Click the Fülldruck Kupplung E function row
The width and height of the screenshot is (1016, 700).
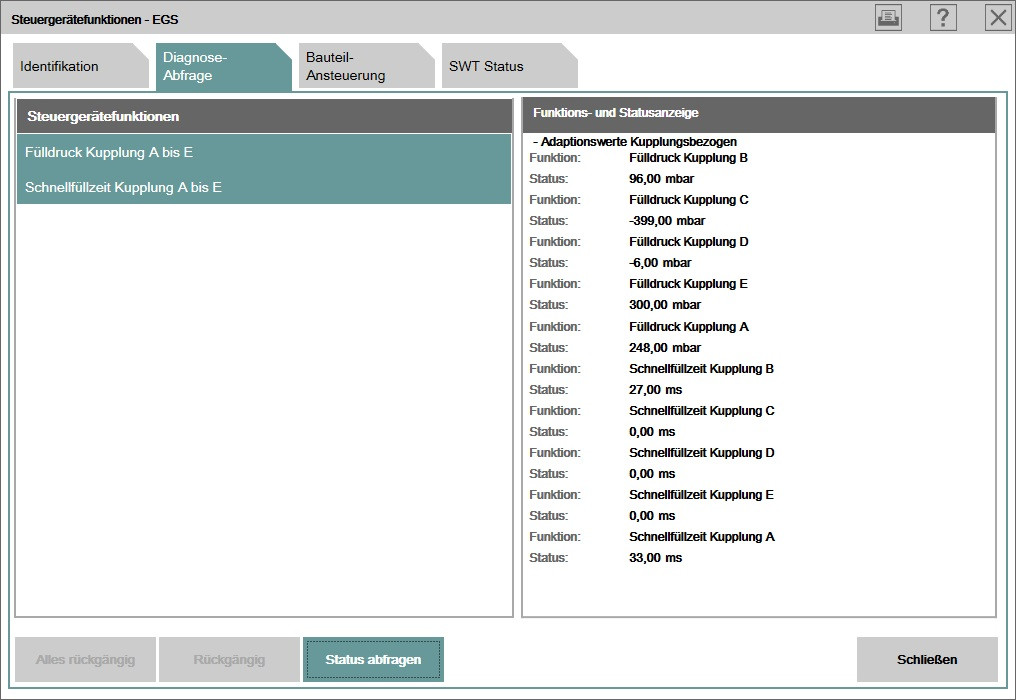688,284
